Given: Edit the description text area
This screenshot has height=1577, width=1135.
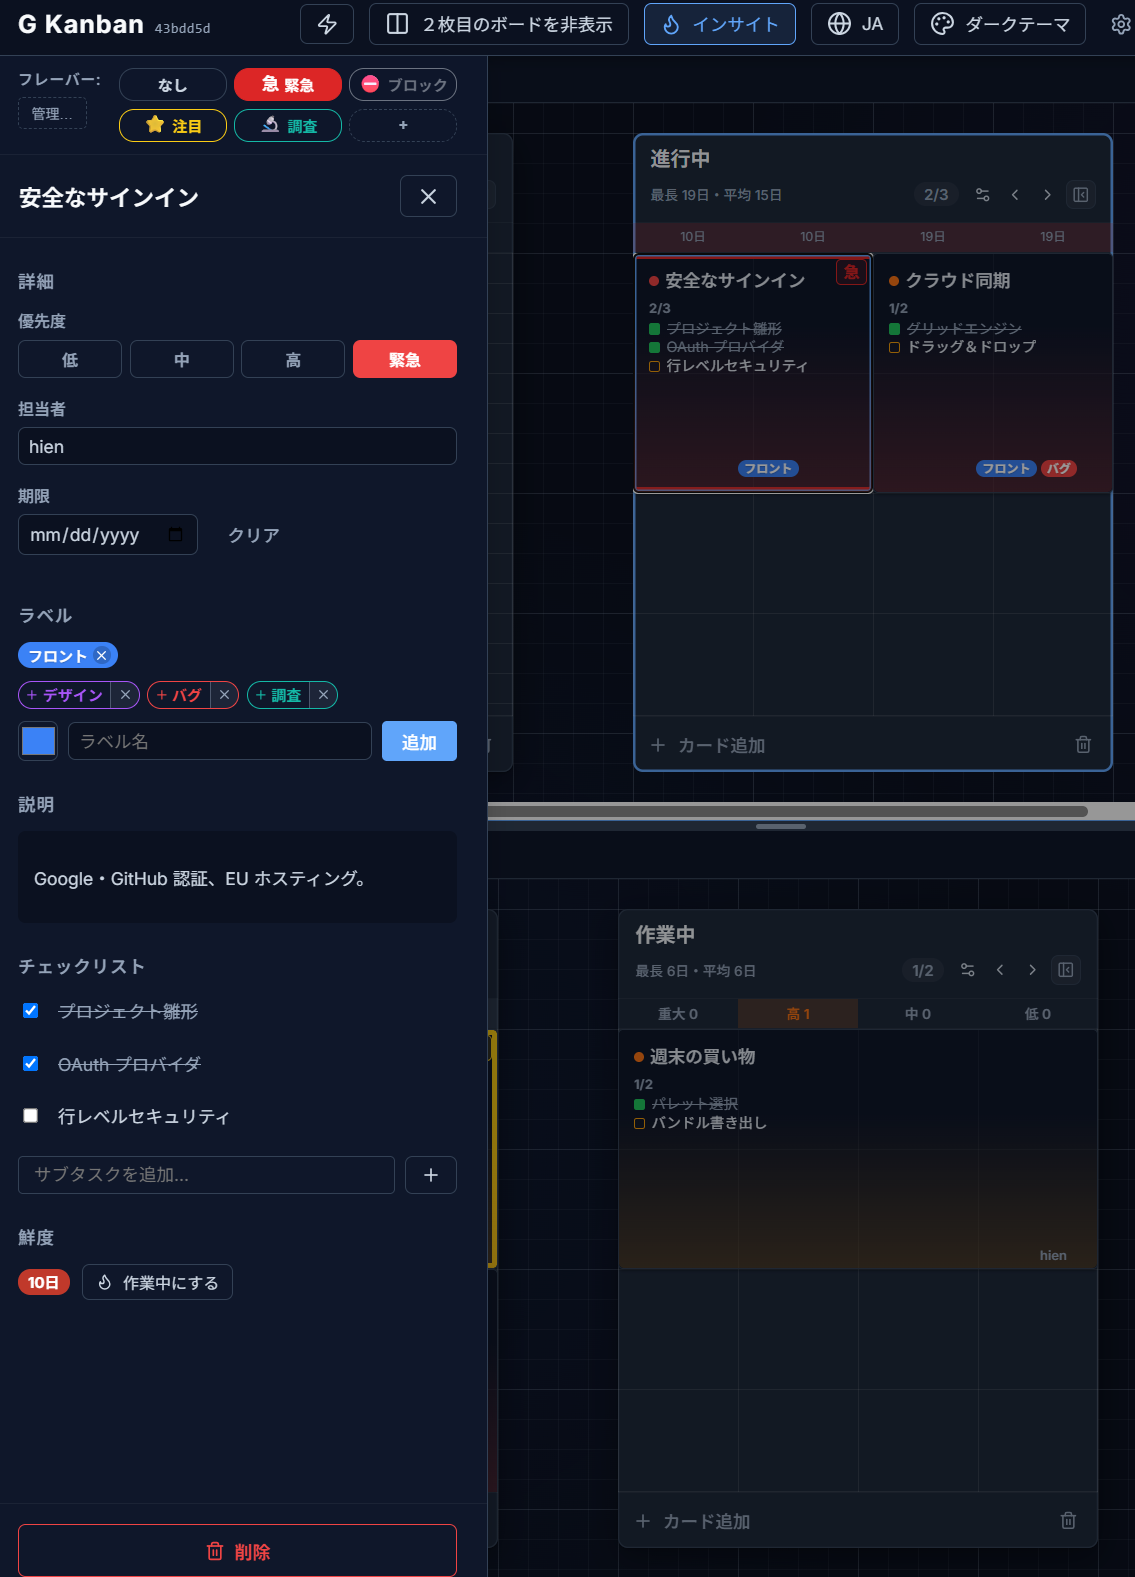Looking at the screenshot, I should click(237, 877).
